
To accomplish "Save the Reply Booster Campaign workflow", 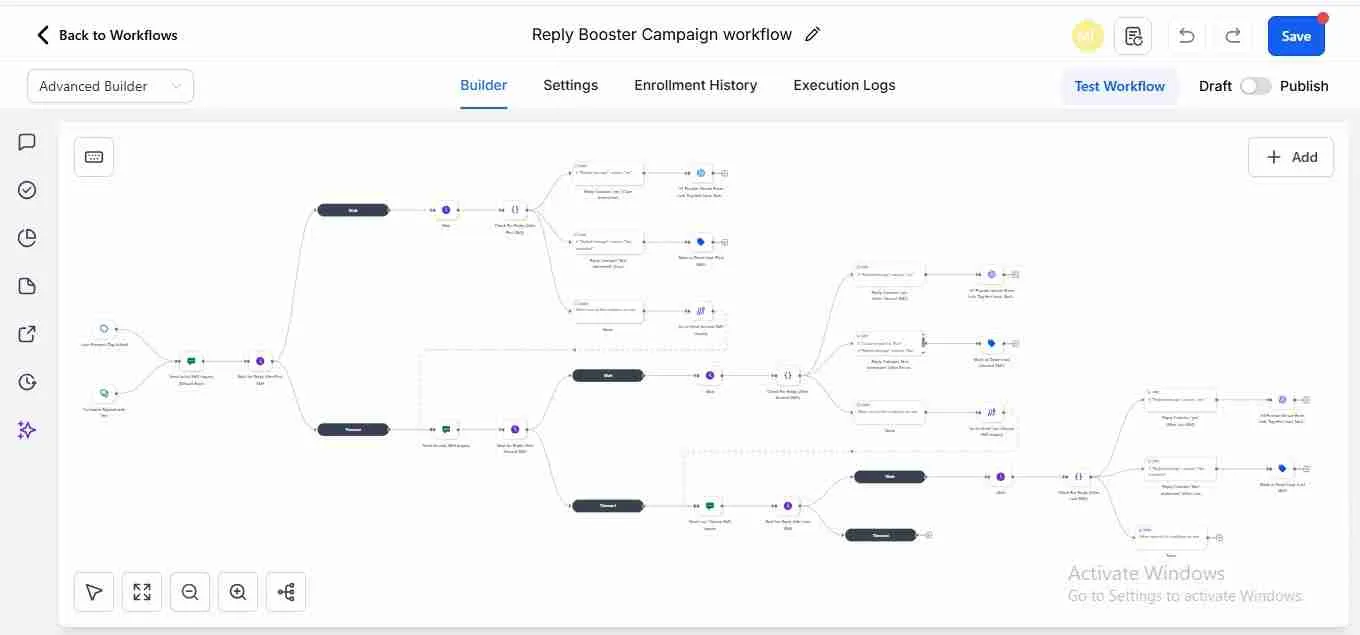I will (1296, 35).
